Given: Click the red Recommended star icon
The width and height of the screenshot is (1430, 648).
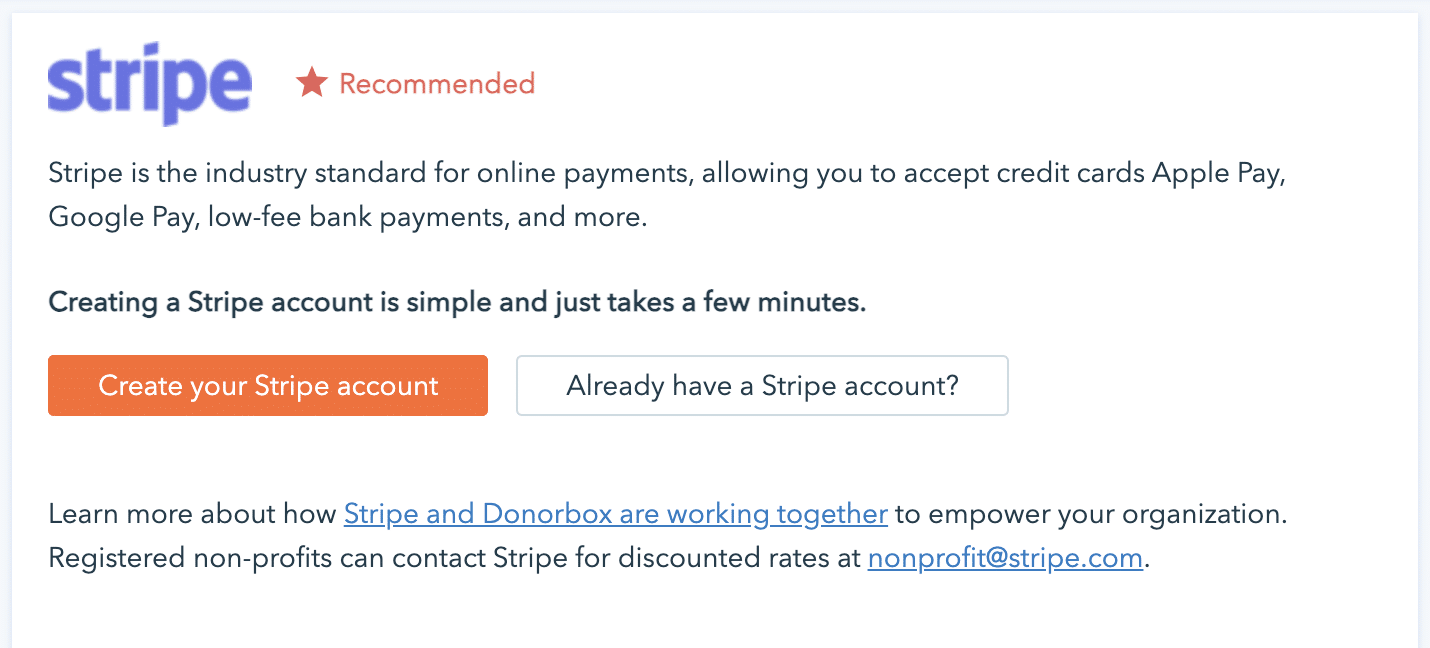Looking at the screenshot, I should click(x=312, y=83).
